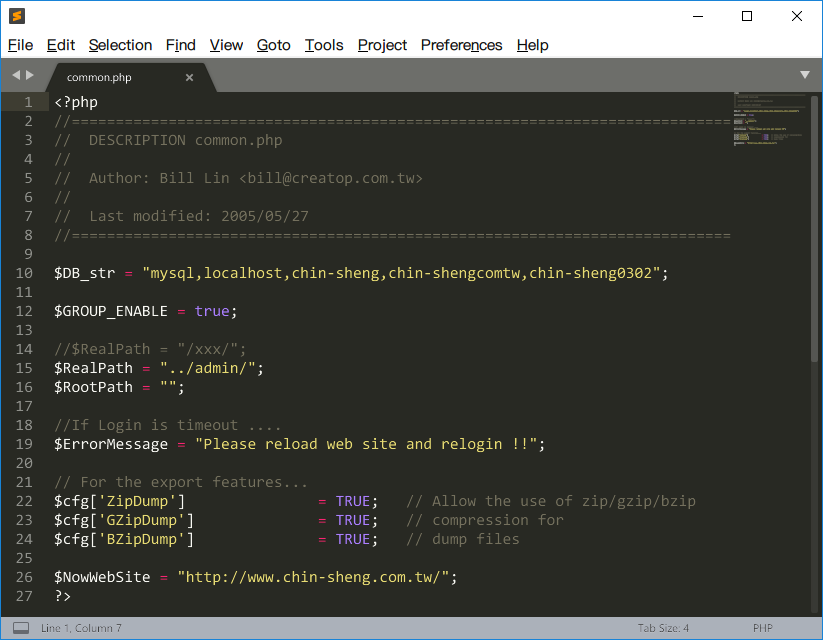Go to next tab with right arrow

point(30,75)
